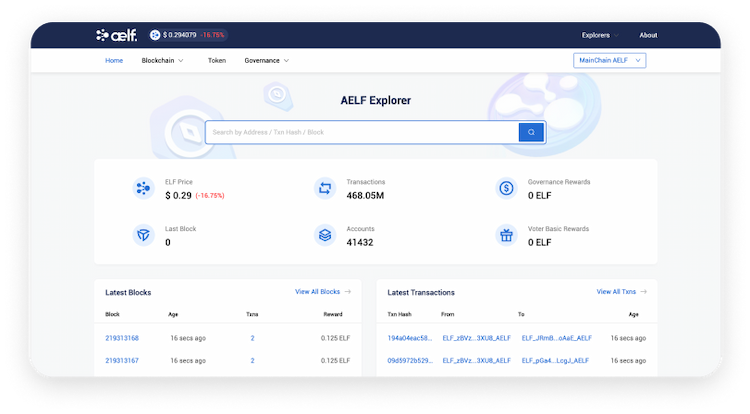Viewport: 750px width, 414px height.
Task: Click the ELF token icon beside header price
Action: pos(155,35)
